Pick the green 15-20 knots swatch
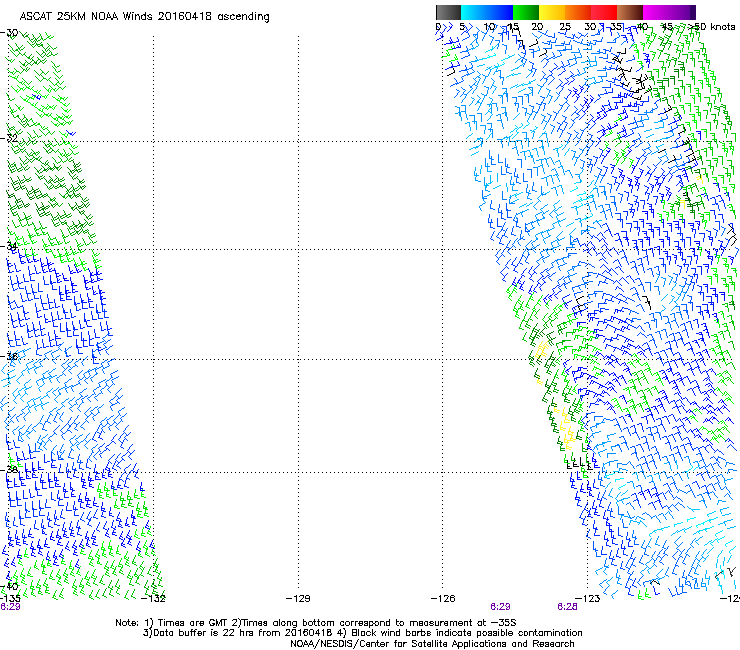 coord(526,12)
